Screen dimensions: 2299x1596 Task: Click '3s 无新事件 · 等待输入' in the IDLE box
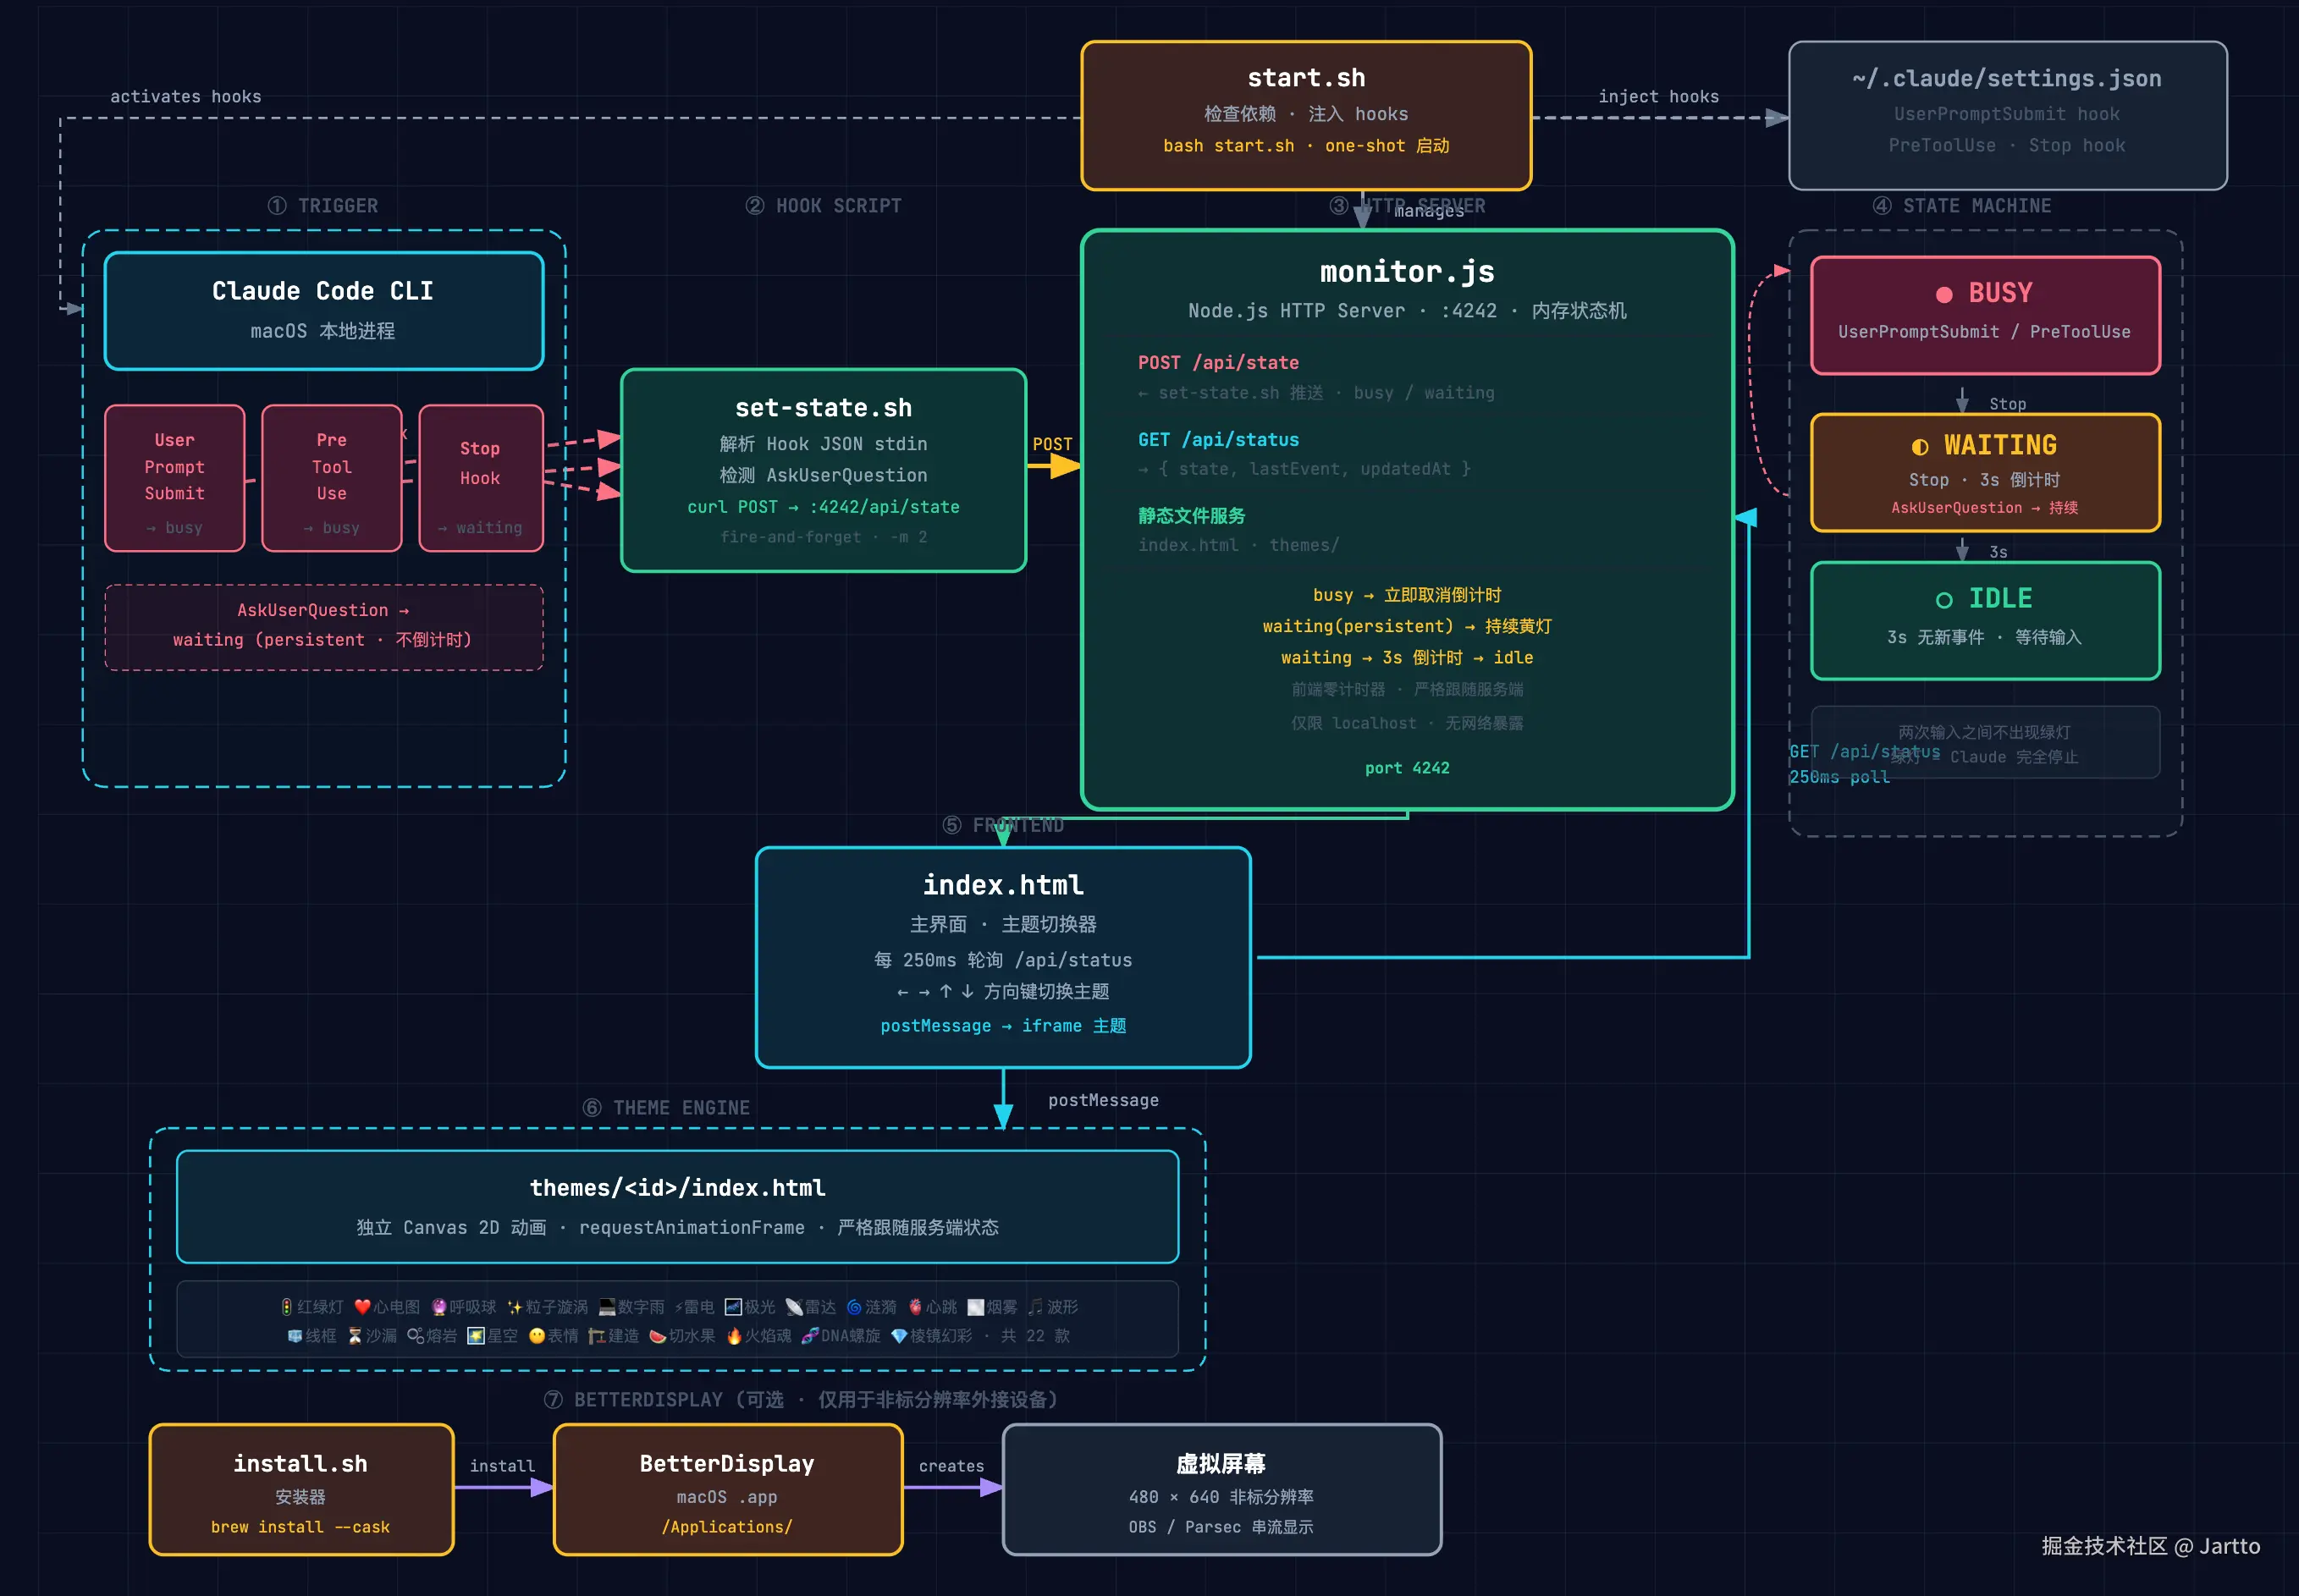pyautogui.click(x=1984, y=637)
